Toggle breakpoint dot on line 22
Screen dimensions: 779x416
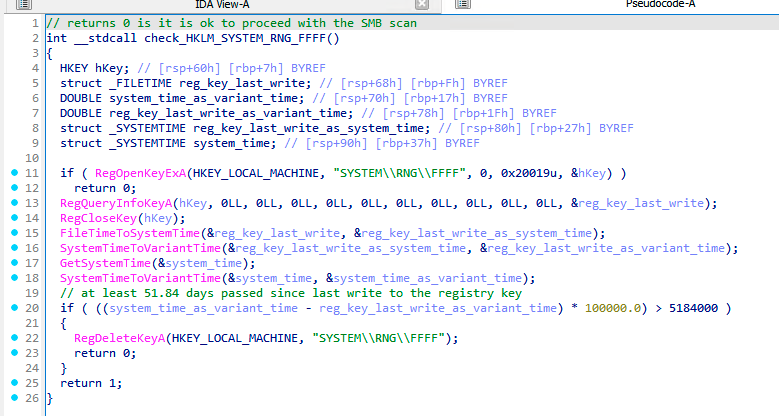tap(14, 337)
